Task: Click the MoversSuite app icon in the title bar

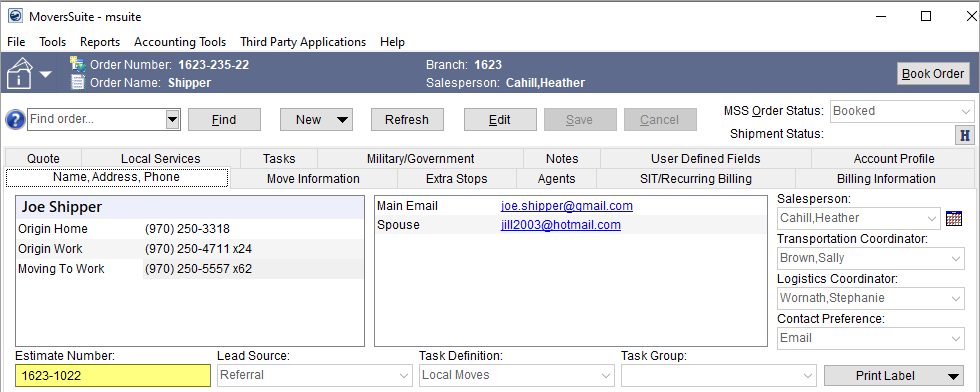Action: tap(15, 16)
